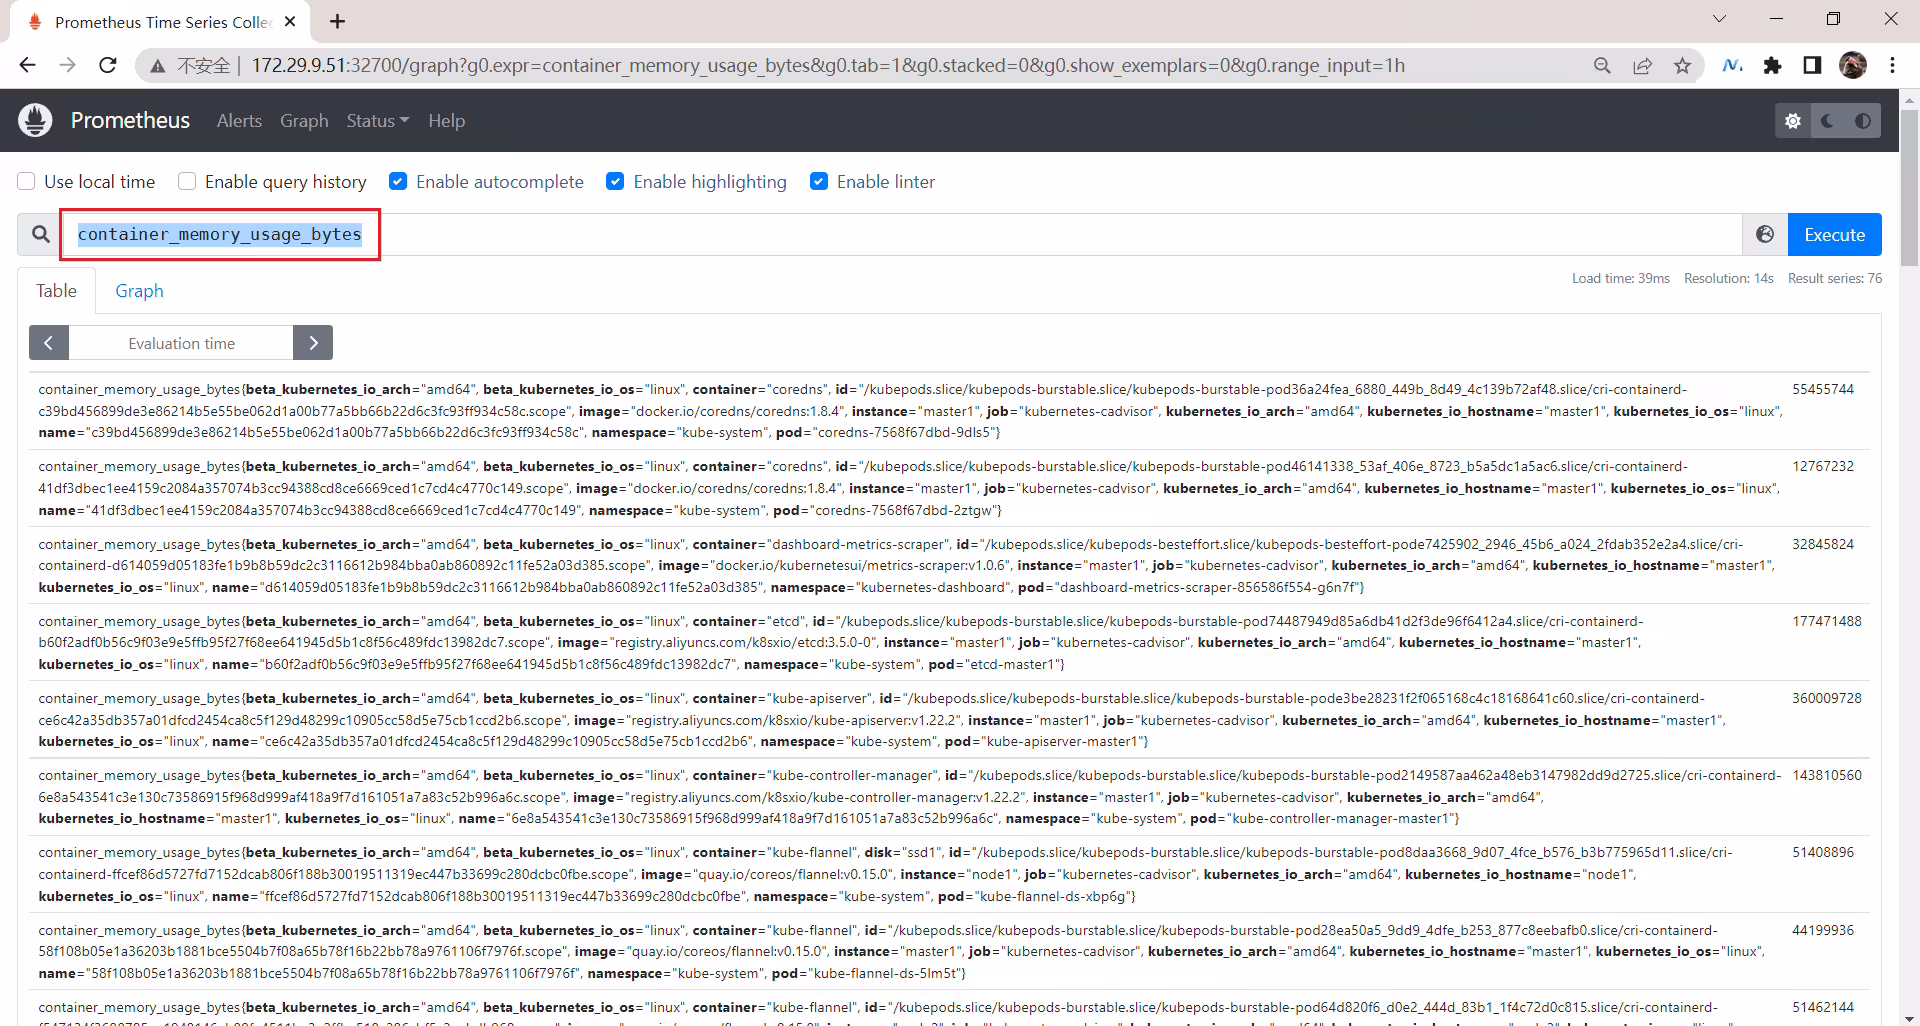This screenshot has width=1920, height=1026.
Task: Click the kube-apiserver-master1 series row
Action: [x=949, y=719]
